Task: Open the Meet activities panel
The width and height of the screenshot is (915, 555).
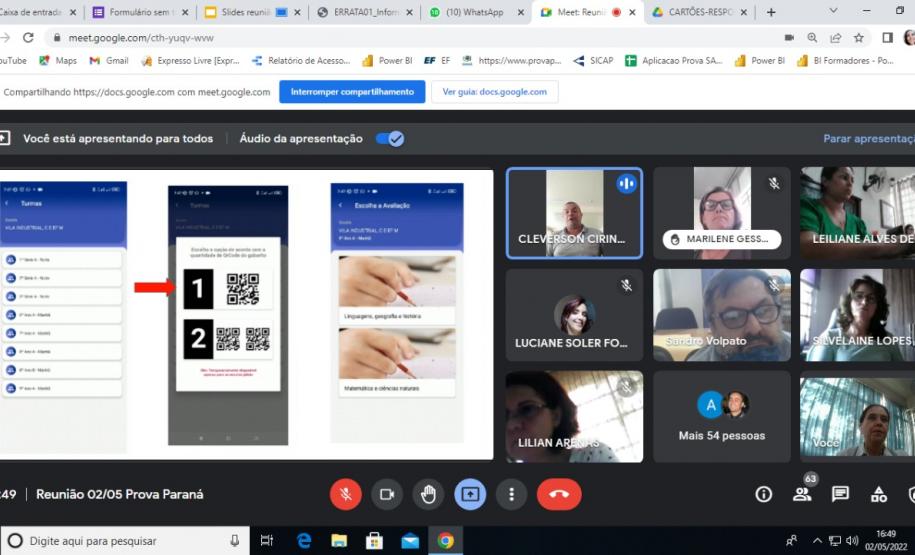Action: point(879,494)
